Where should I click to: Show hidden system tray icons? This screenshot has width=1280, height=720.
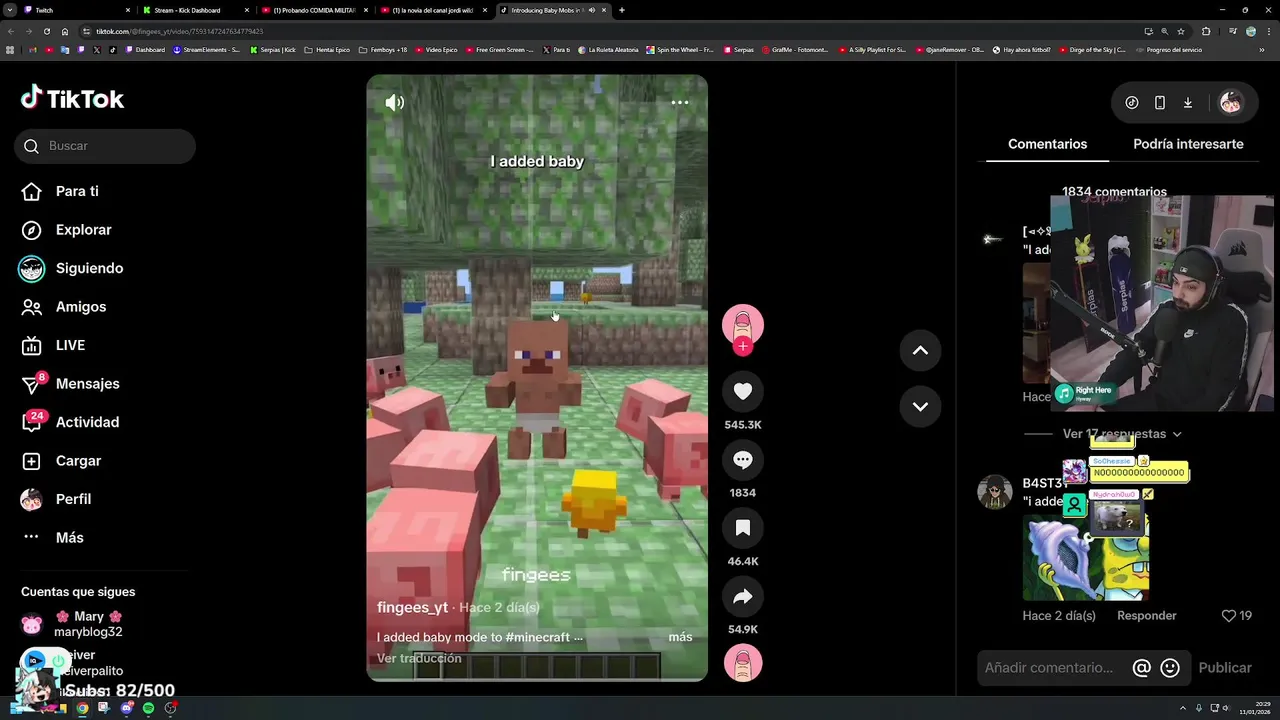click(1183, 708)
